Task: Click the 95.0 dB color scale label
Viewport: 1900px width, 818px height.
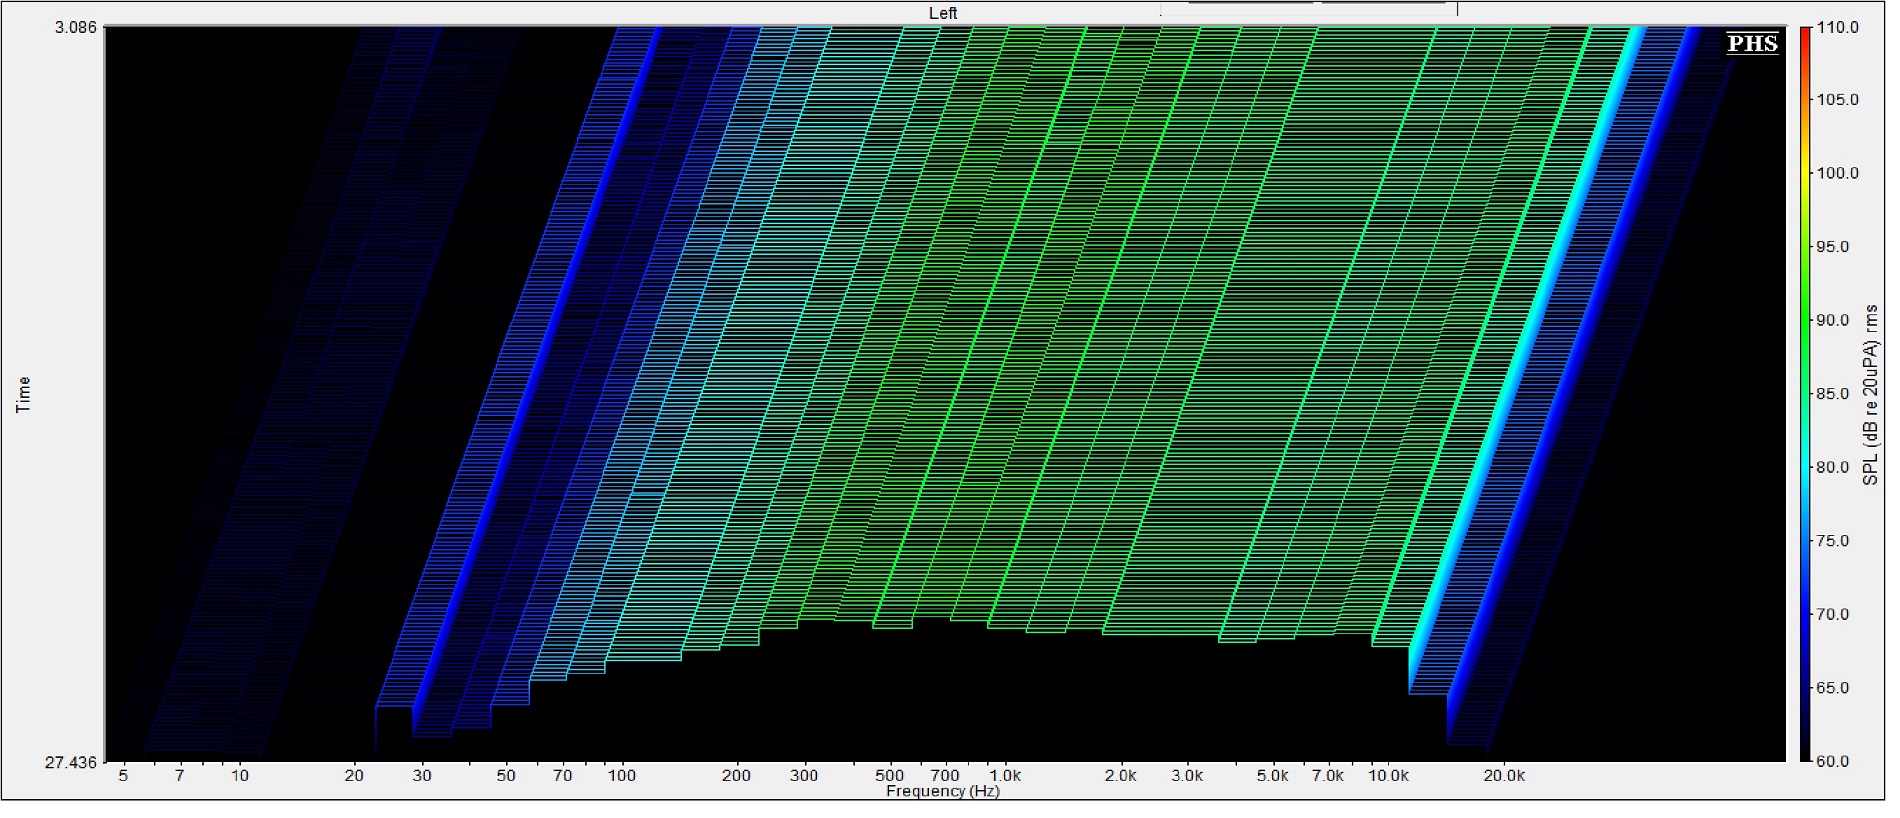Action: pos(1838,247)
